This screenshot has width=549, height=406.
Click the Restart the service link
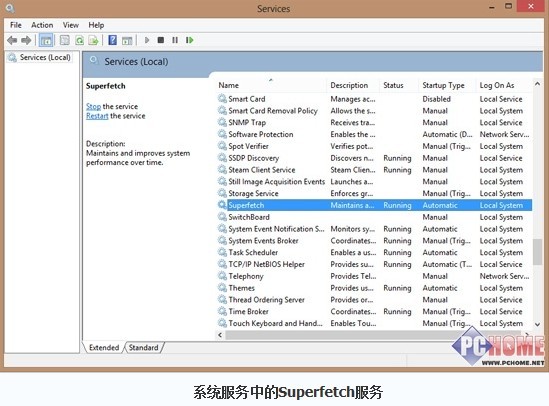tap(97, 116)
